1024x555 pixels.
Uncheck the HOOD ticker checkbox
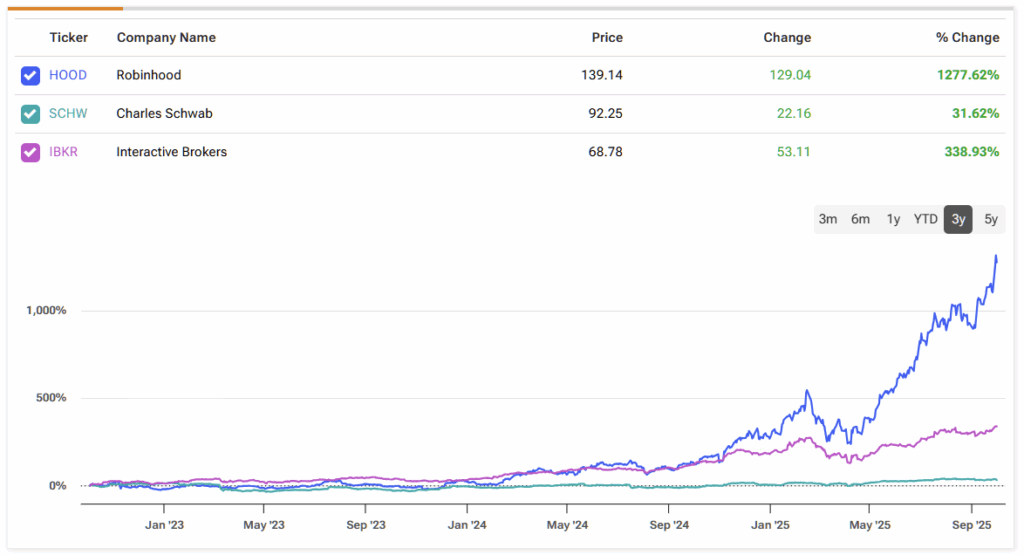click(x=30, y=75)
